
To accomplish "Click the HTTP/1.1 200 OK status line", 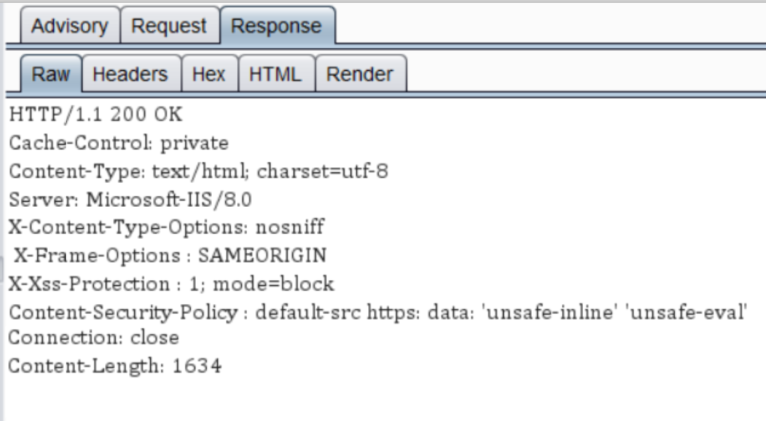I will coord(96,115).
